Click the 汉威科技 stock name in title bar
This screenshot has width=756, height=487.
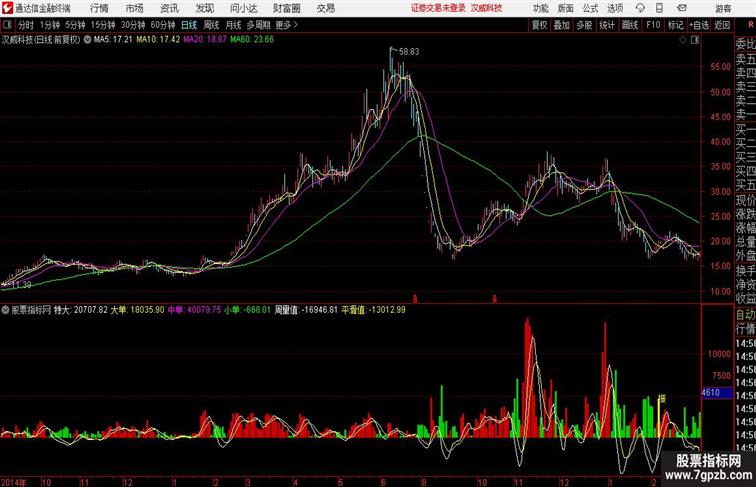(486, 8)
